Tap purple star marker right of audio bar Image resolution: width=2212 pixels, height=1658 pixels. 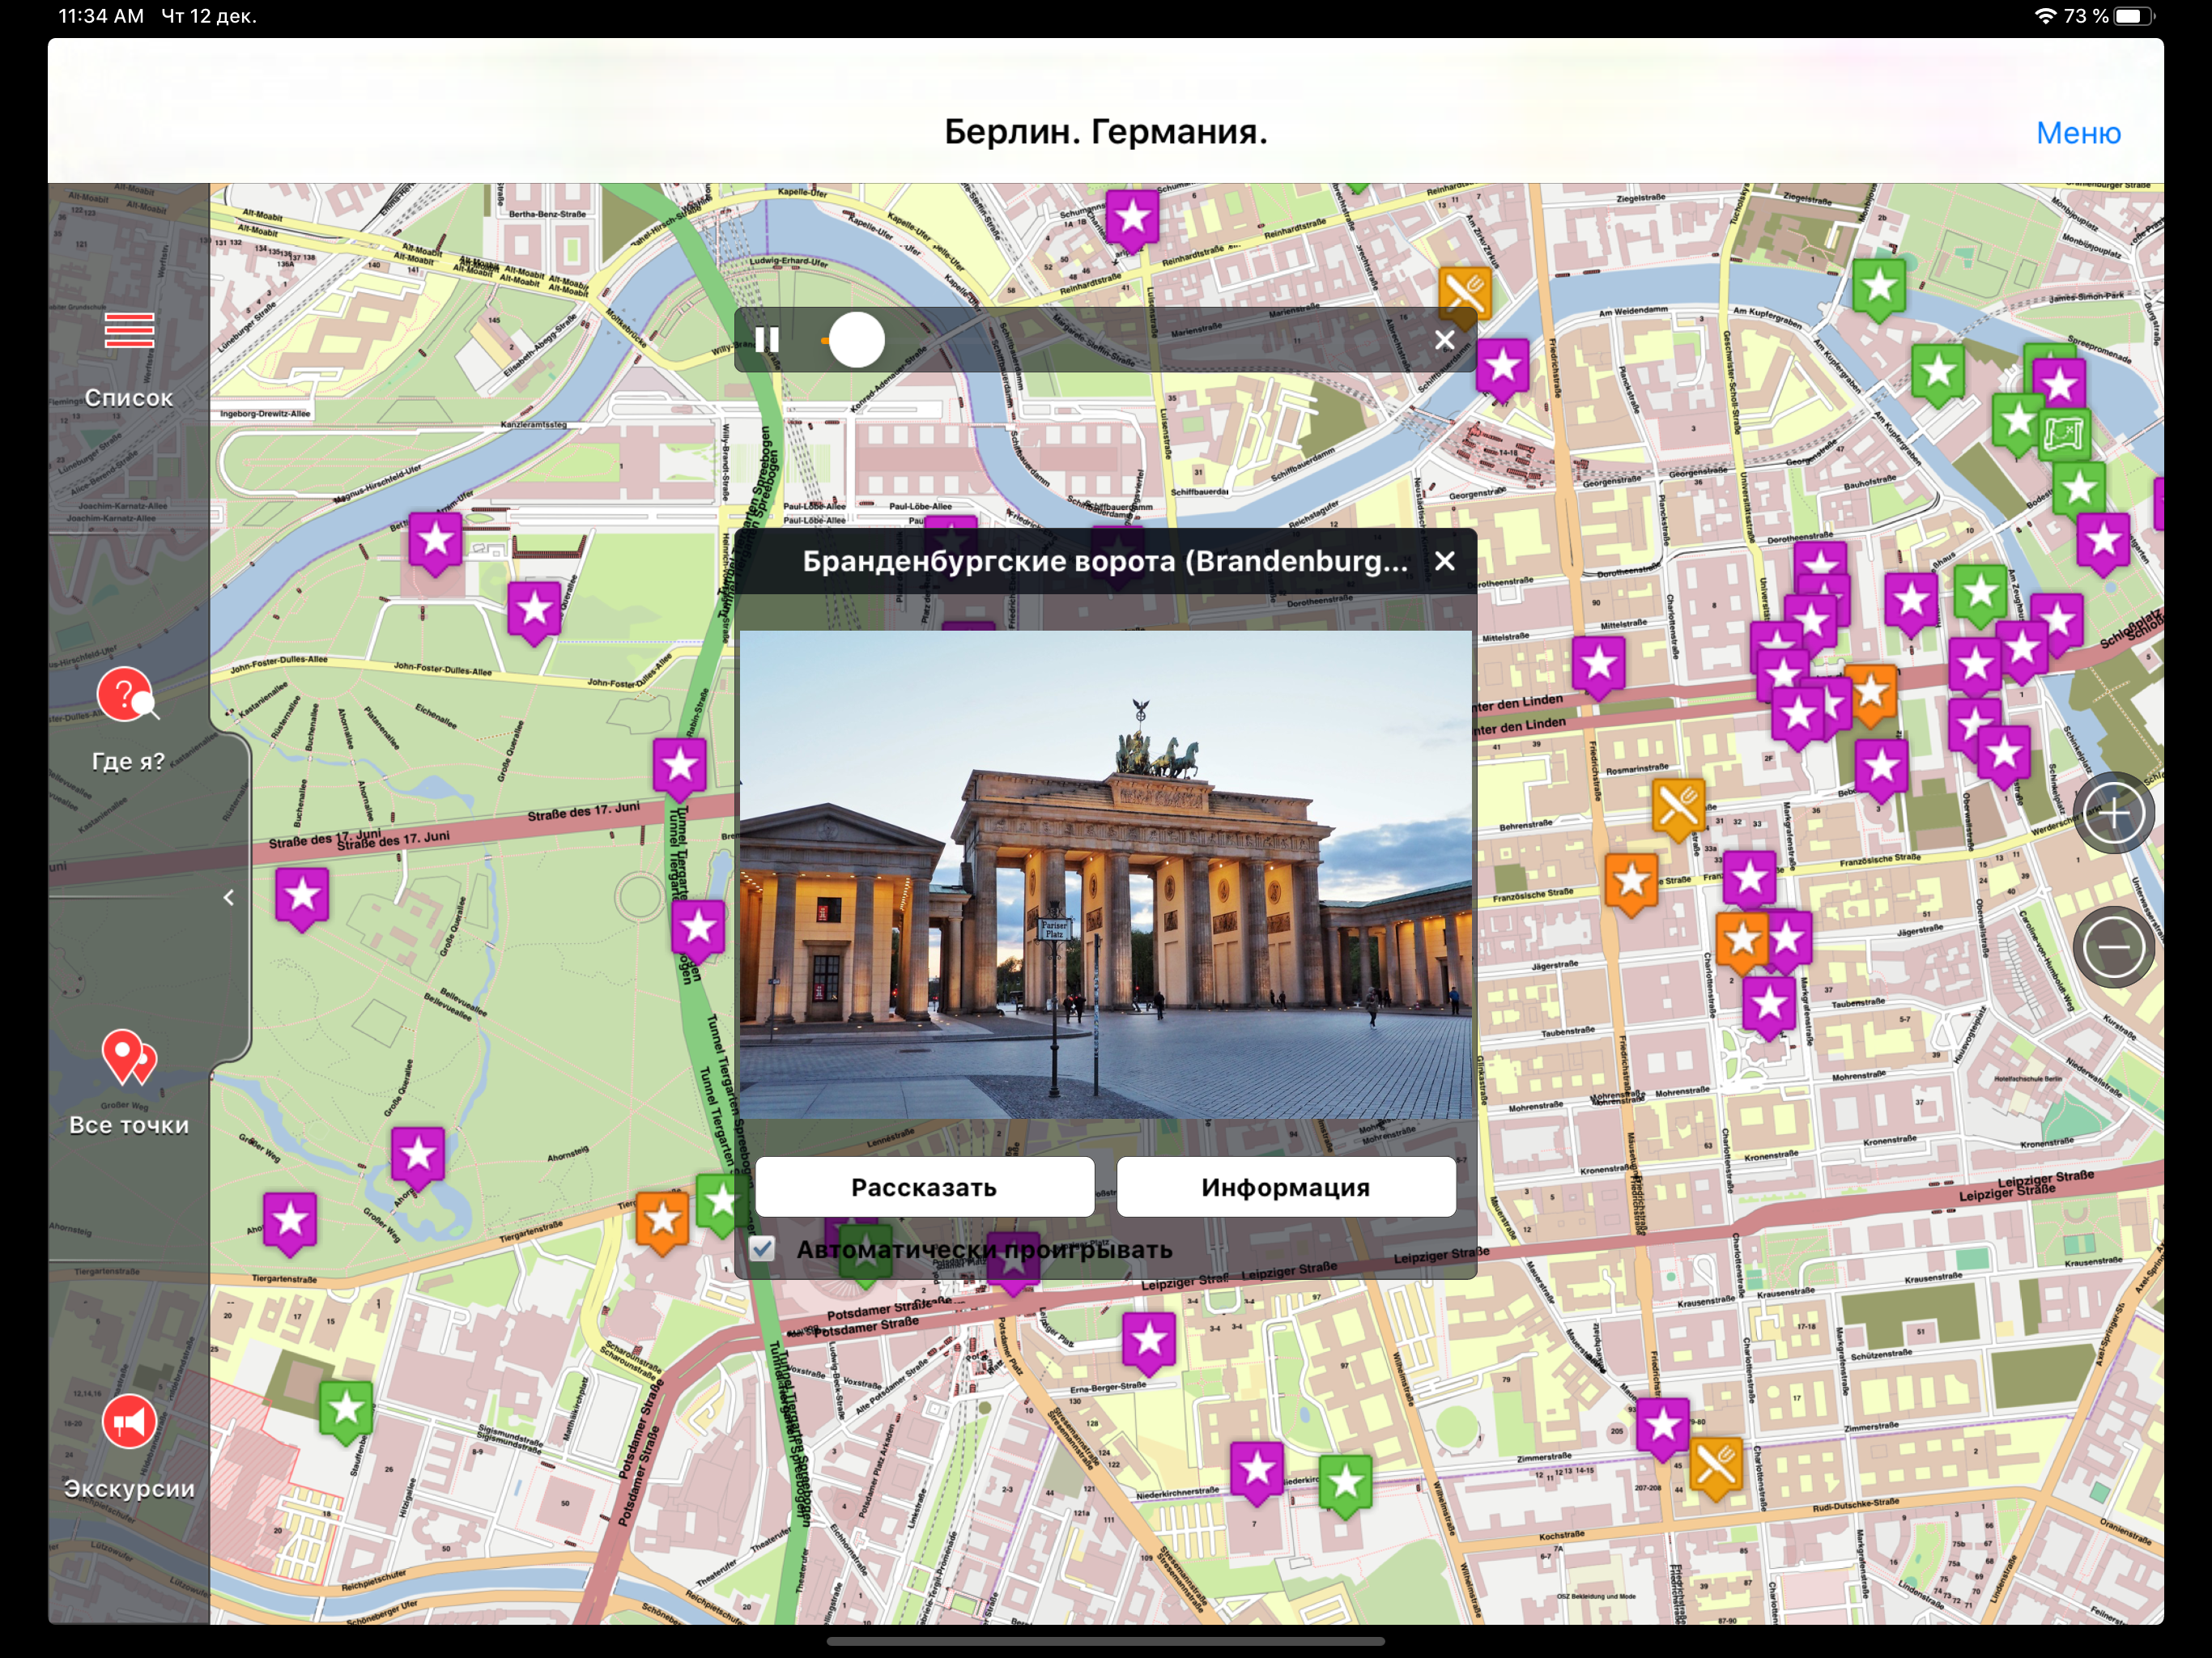(x=1502, y=368)
